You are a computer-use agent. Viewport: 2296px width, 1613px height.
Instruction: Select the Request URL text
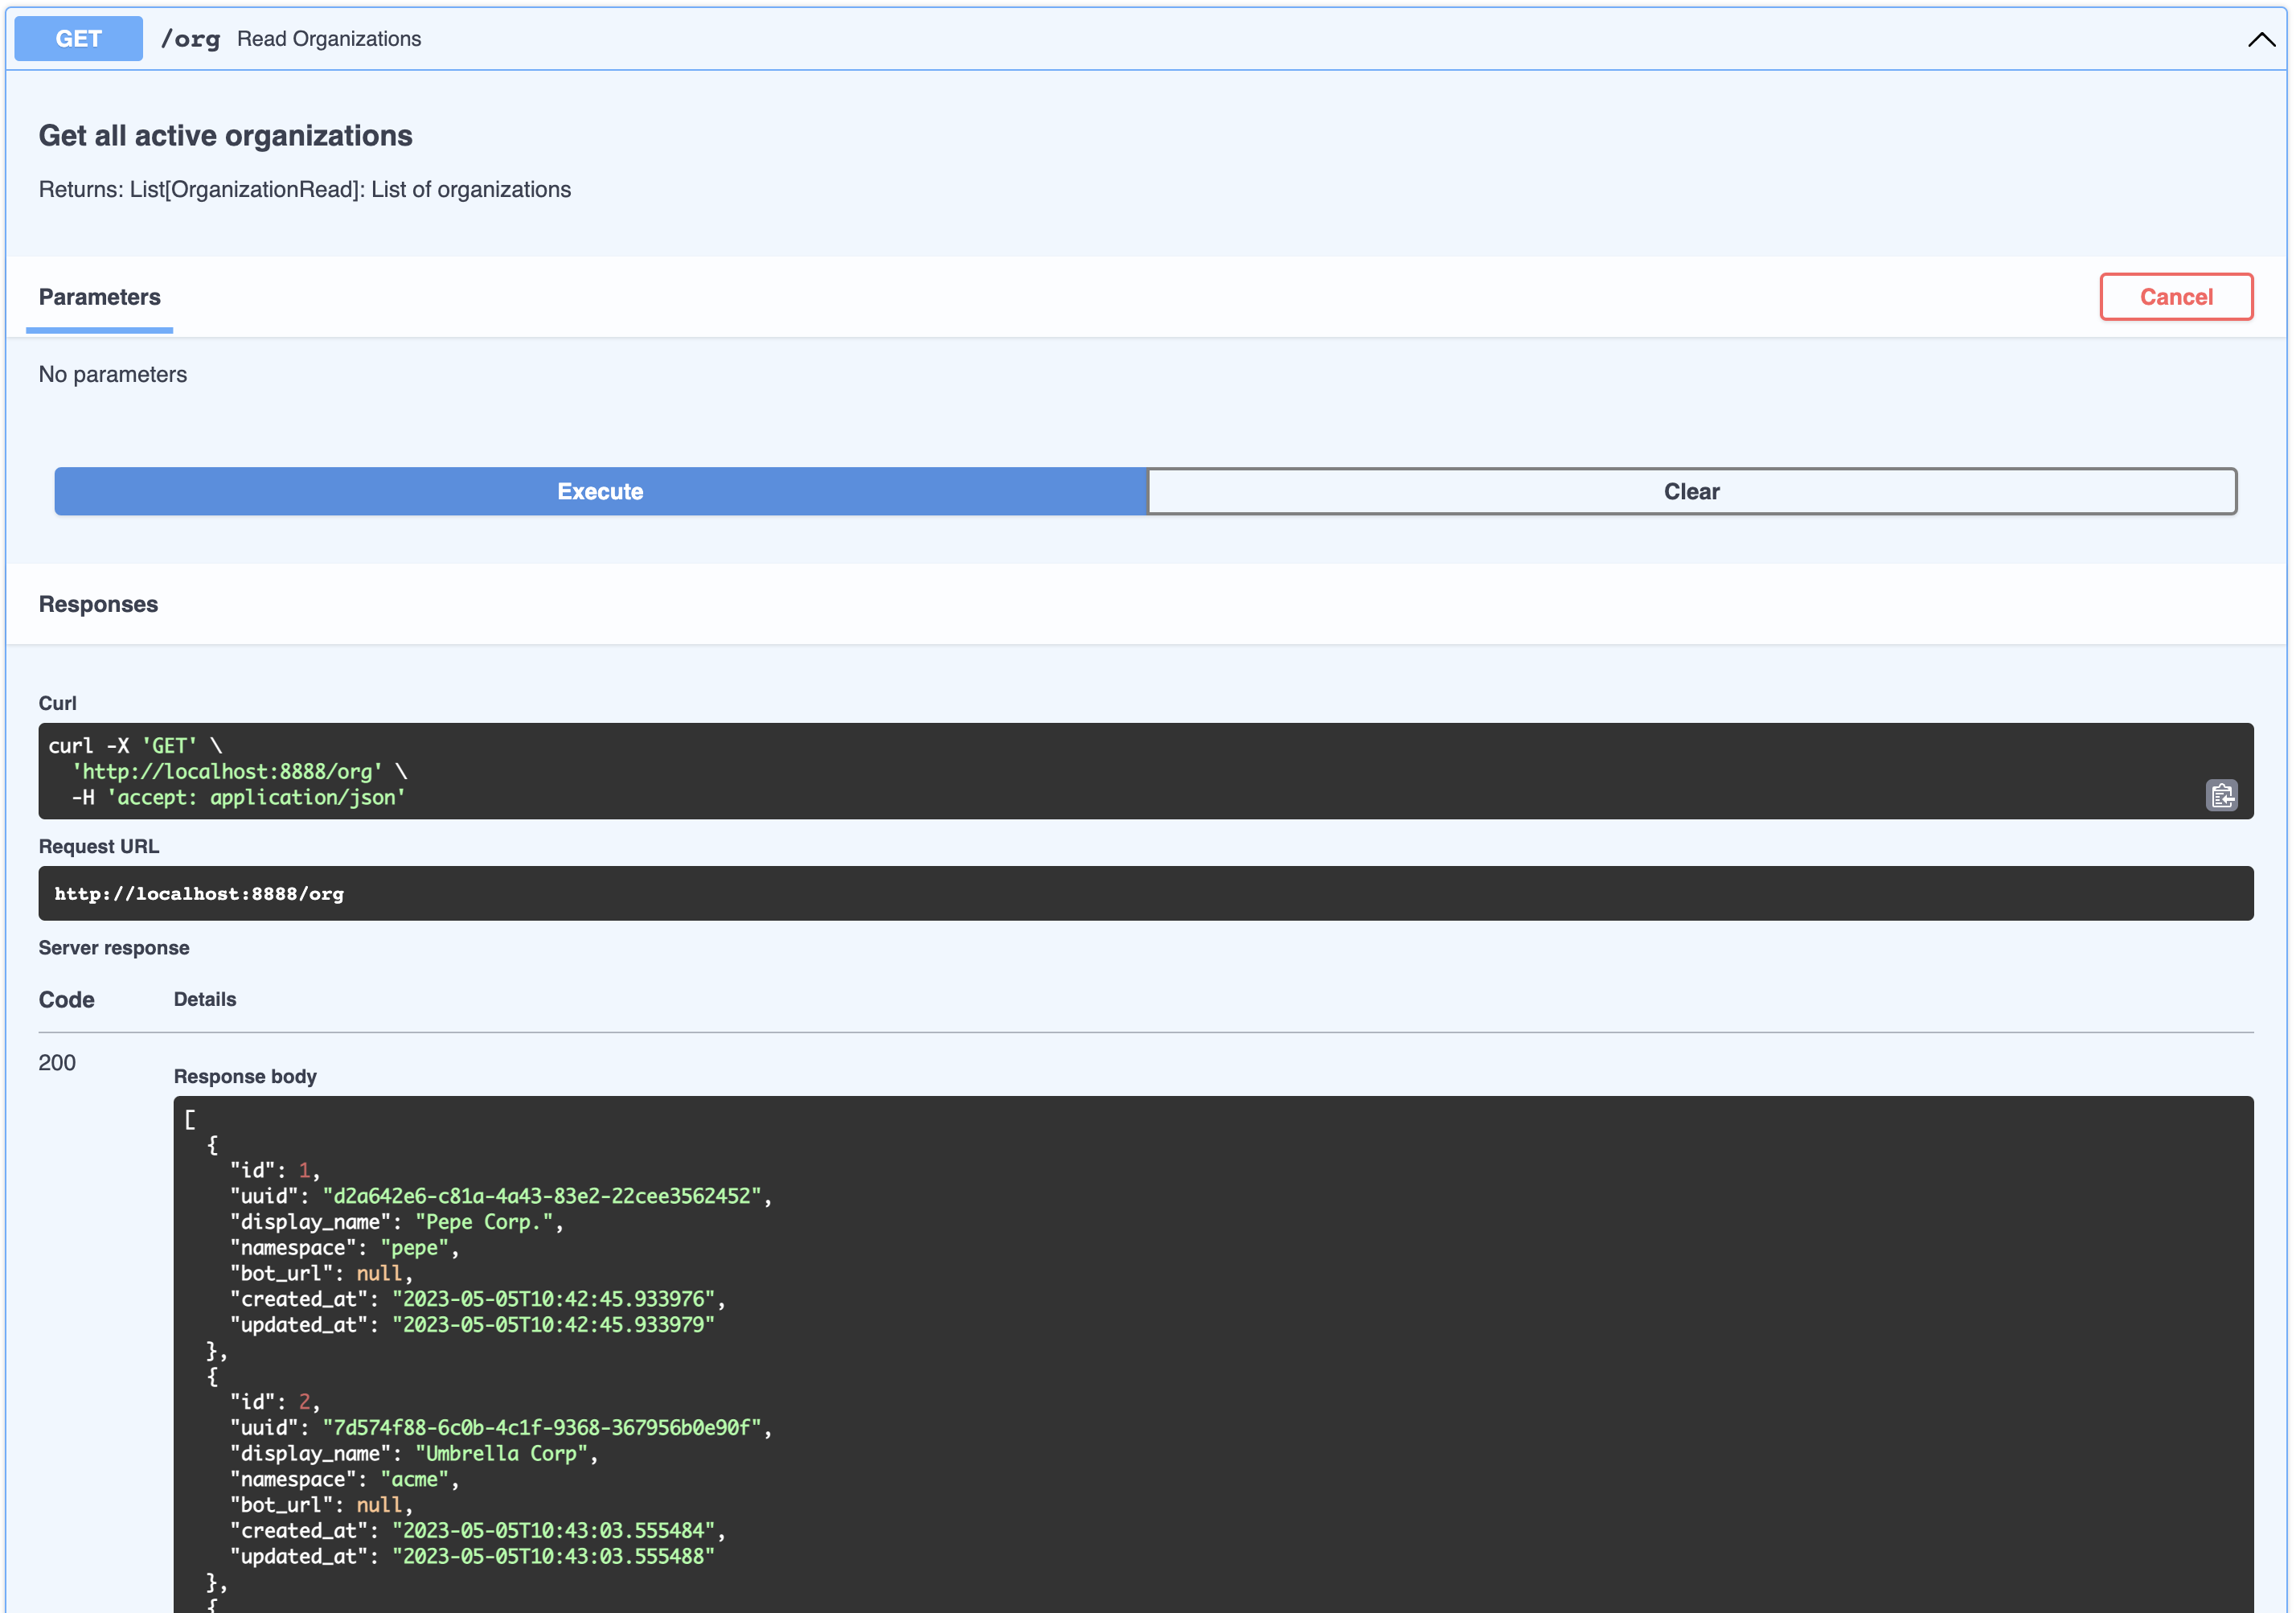click(199, 893)
